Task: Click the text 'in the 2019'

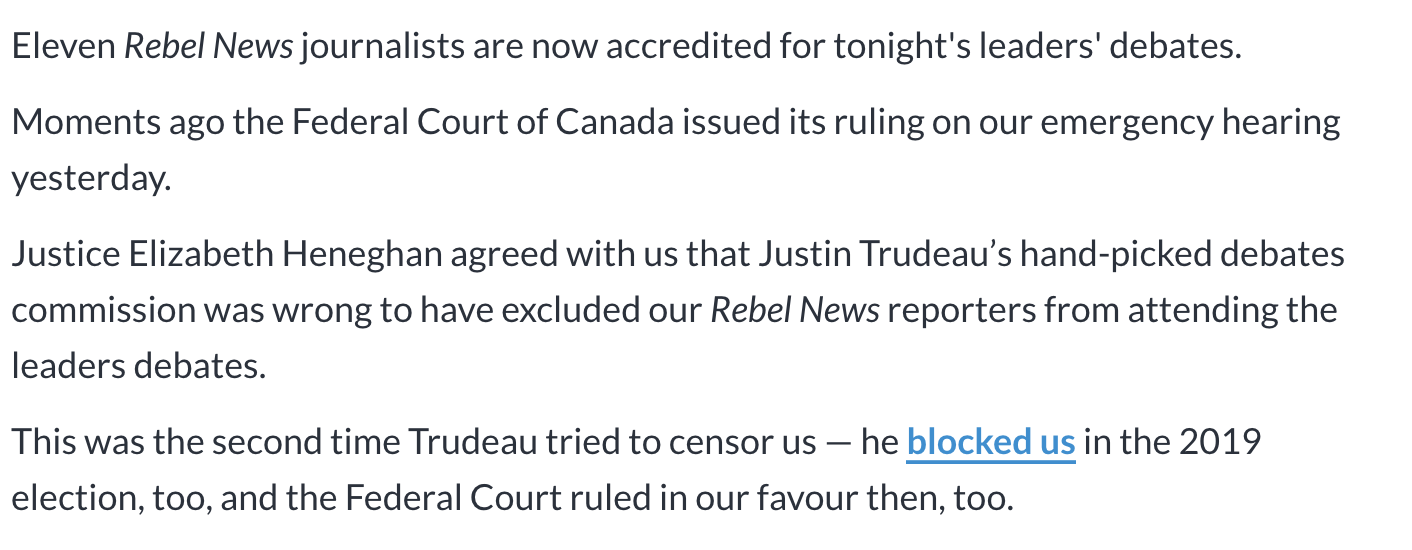Action: 1172,442
